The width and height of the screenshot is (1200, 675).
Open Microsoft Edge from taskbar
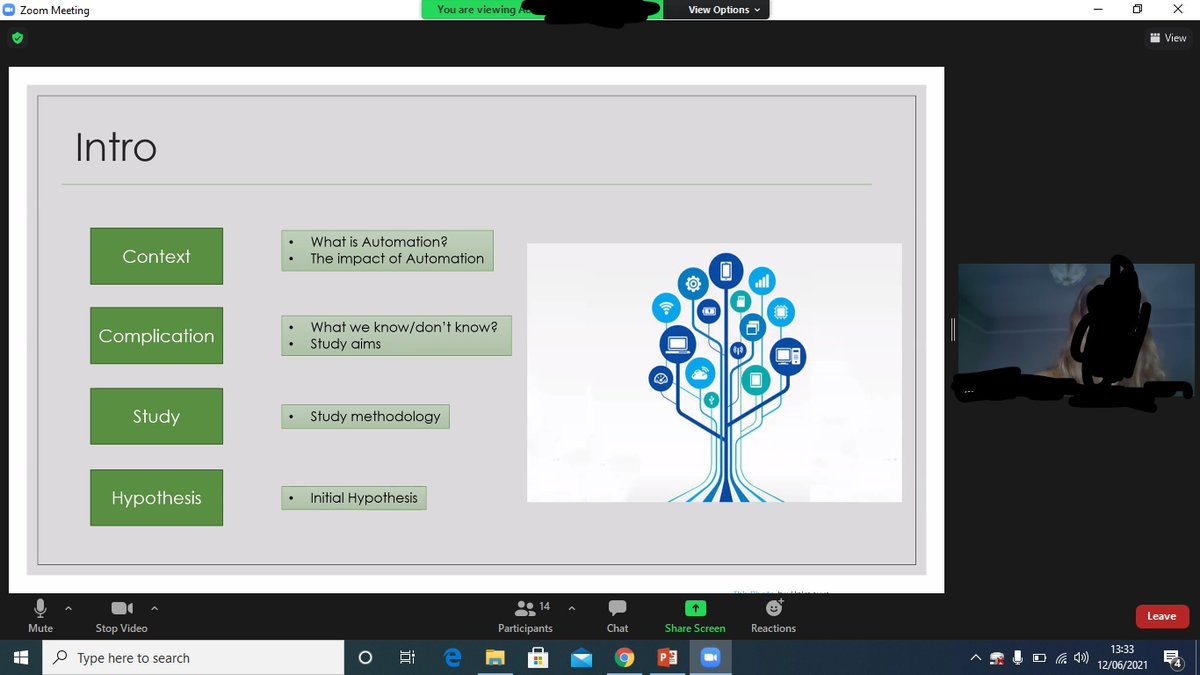(x=452, y=658)
